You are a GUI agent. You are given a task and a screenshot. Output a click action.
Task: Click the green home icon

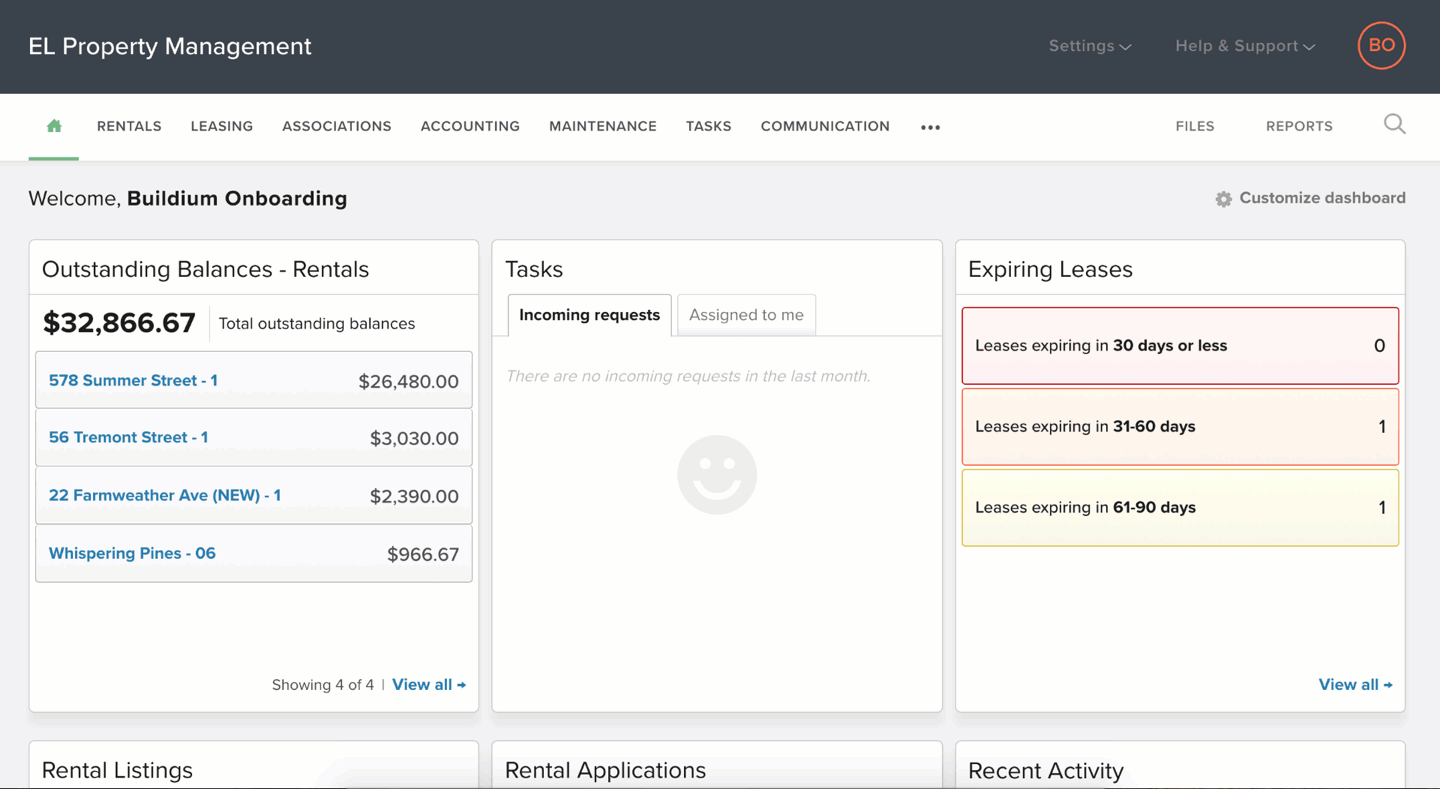[54, 126]
